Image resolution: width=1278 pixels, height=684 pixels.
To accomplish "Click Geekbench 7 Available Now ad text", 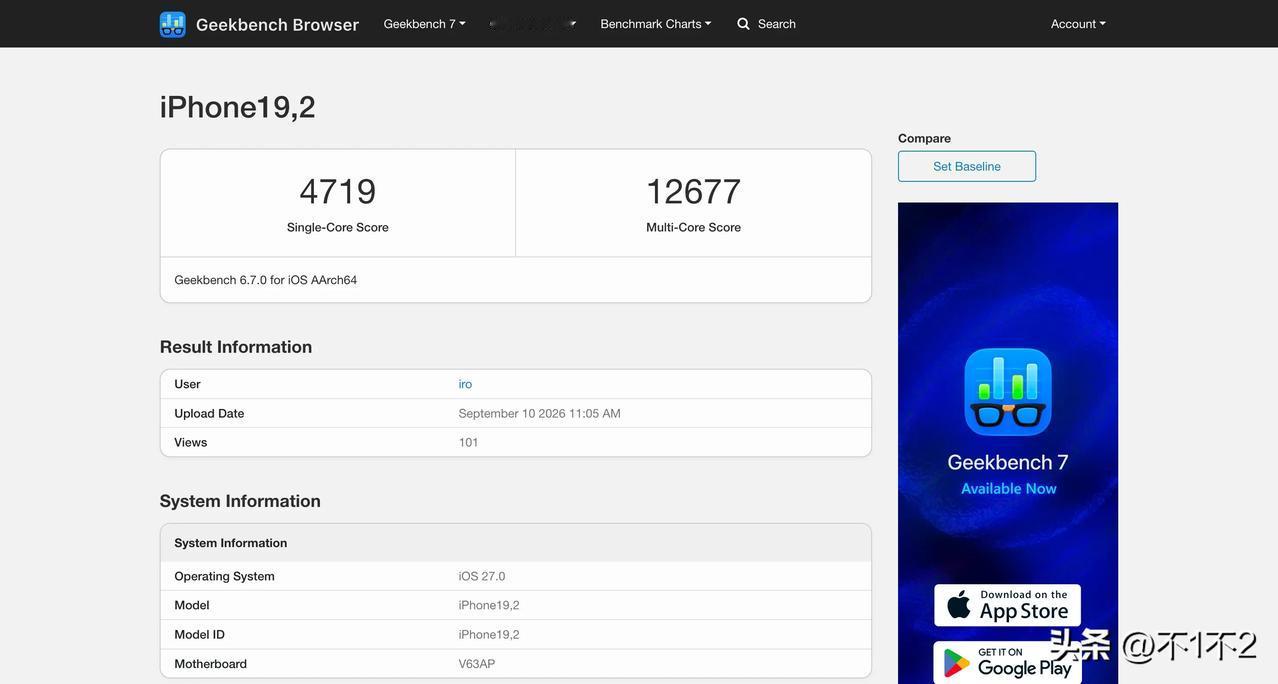I will 1008,474.
